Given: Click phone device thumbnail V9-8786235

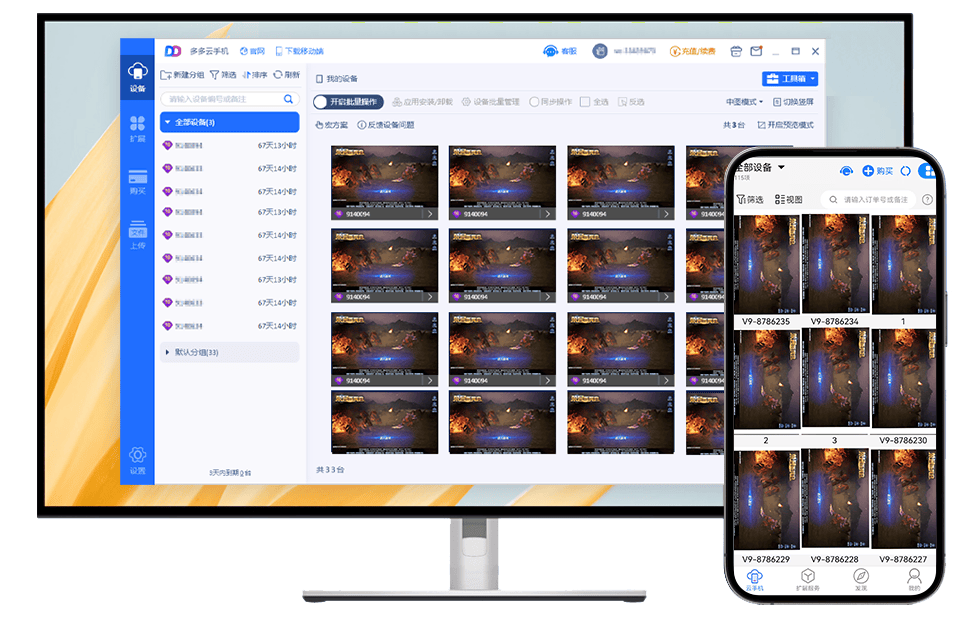Looking at the screenshot, I should pos(765,265).
